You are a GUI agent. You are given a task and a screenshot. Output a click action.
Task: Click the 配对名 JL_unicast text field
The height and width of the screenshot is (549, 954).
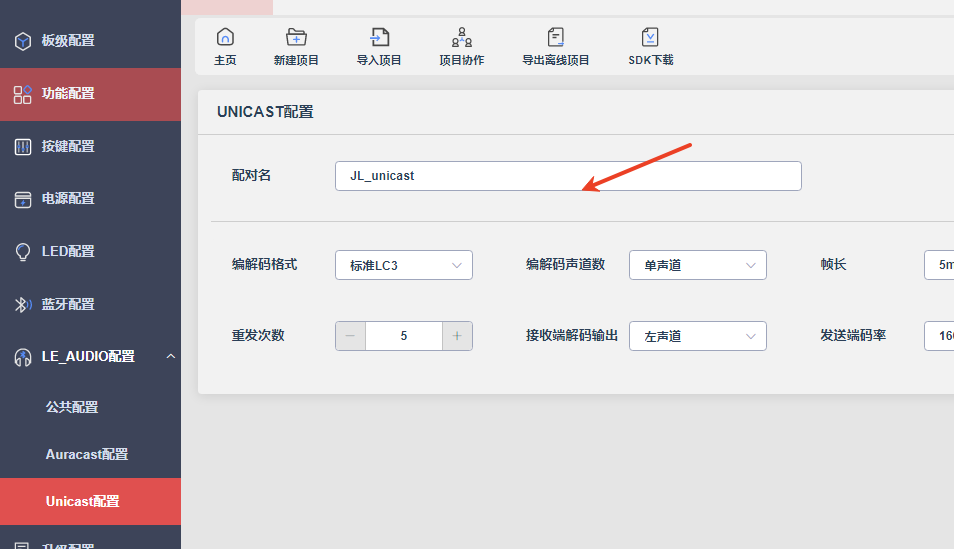[568, 176]
